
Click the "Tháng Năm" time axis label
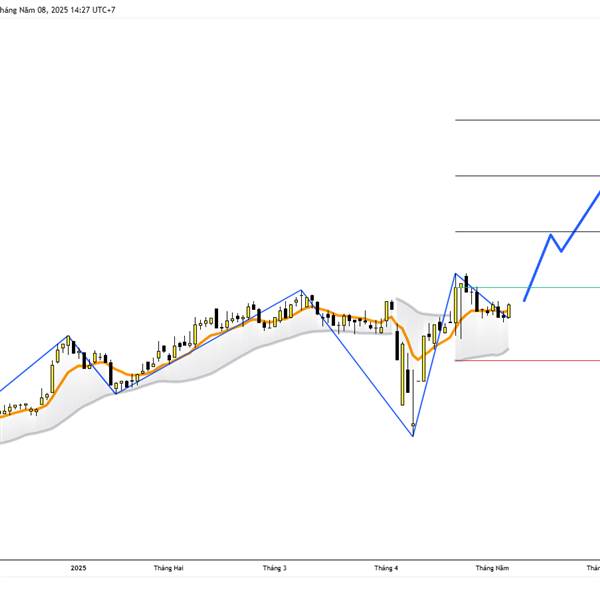(x=492, y=568)
